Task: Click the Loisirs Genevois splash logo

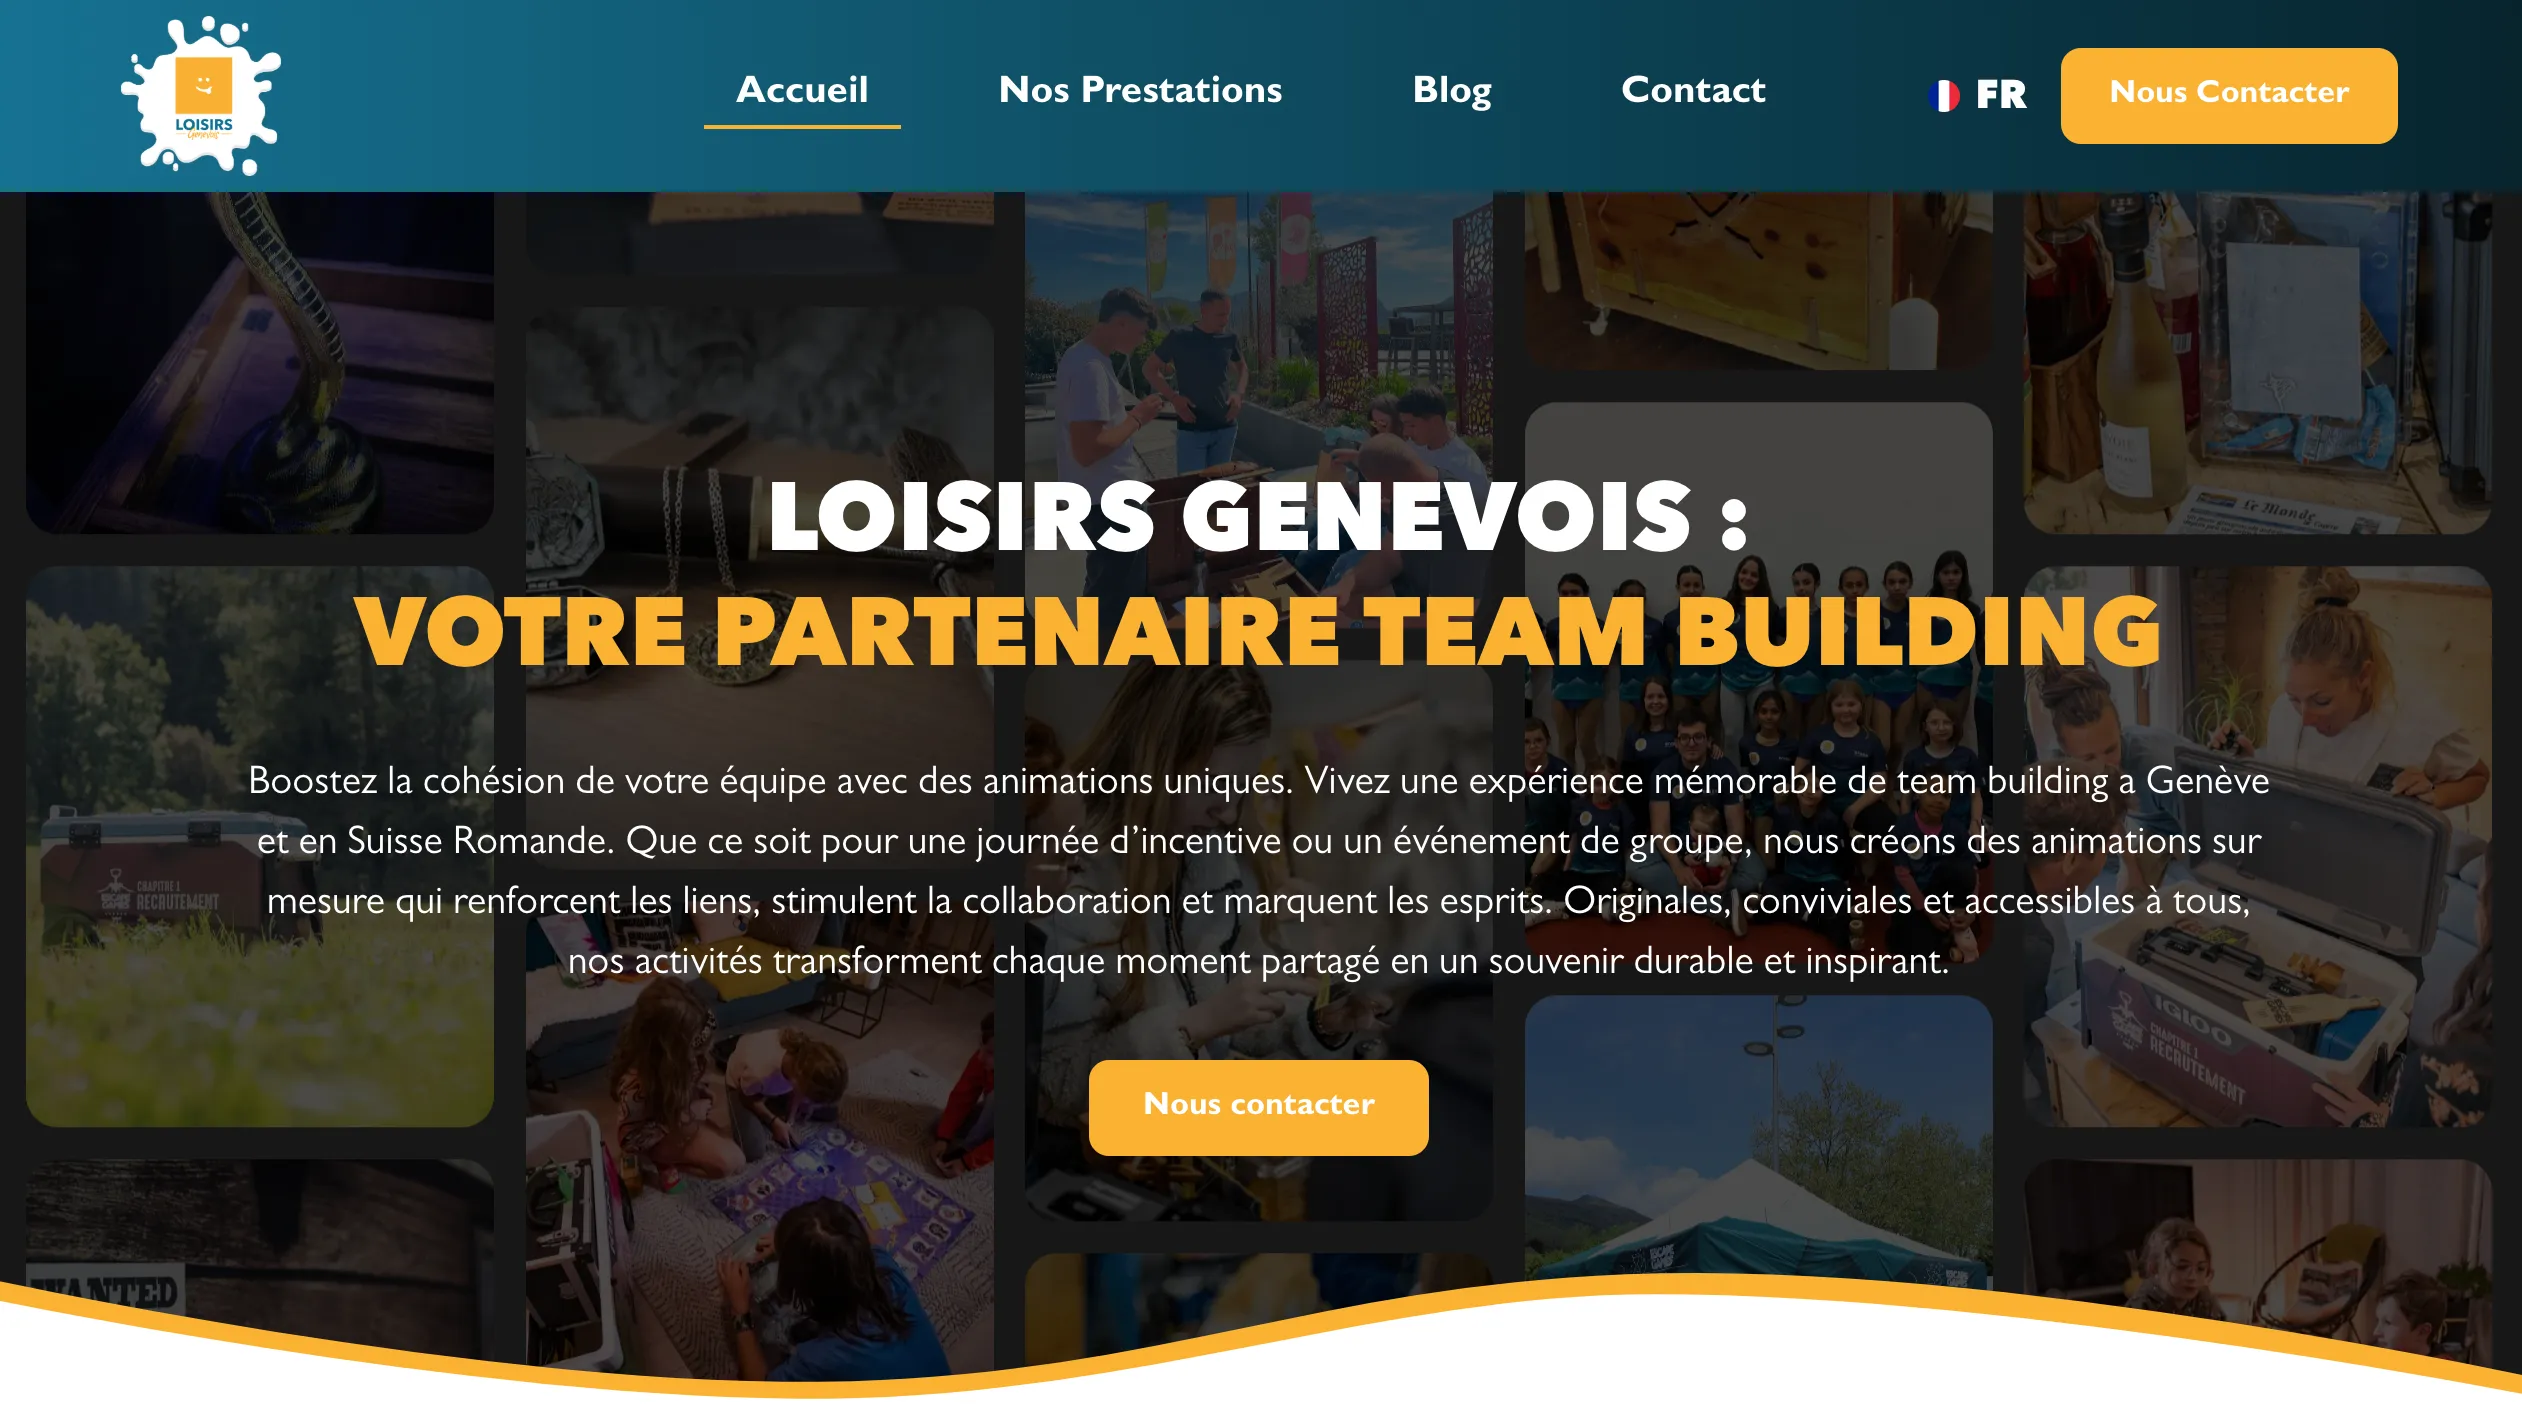Action: (201, 95)
